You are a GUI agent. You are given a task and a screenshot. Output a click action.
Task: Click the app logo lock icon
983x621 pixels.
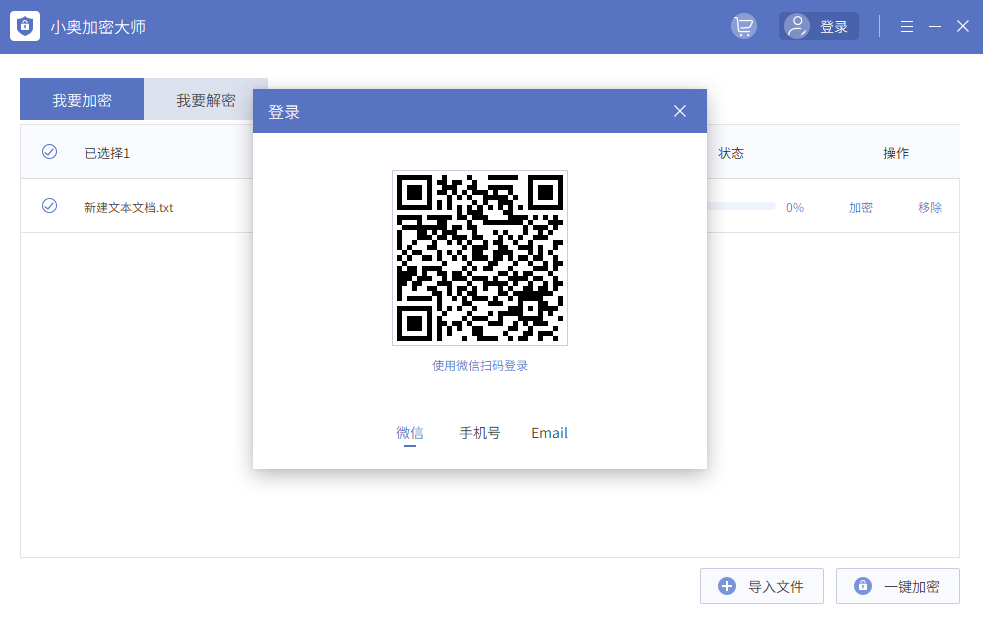[25, 27]
